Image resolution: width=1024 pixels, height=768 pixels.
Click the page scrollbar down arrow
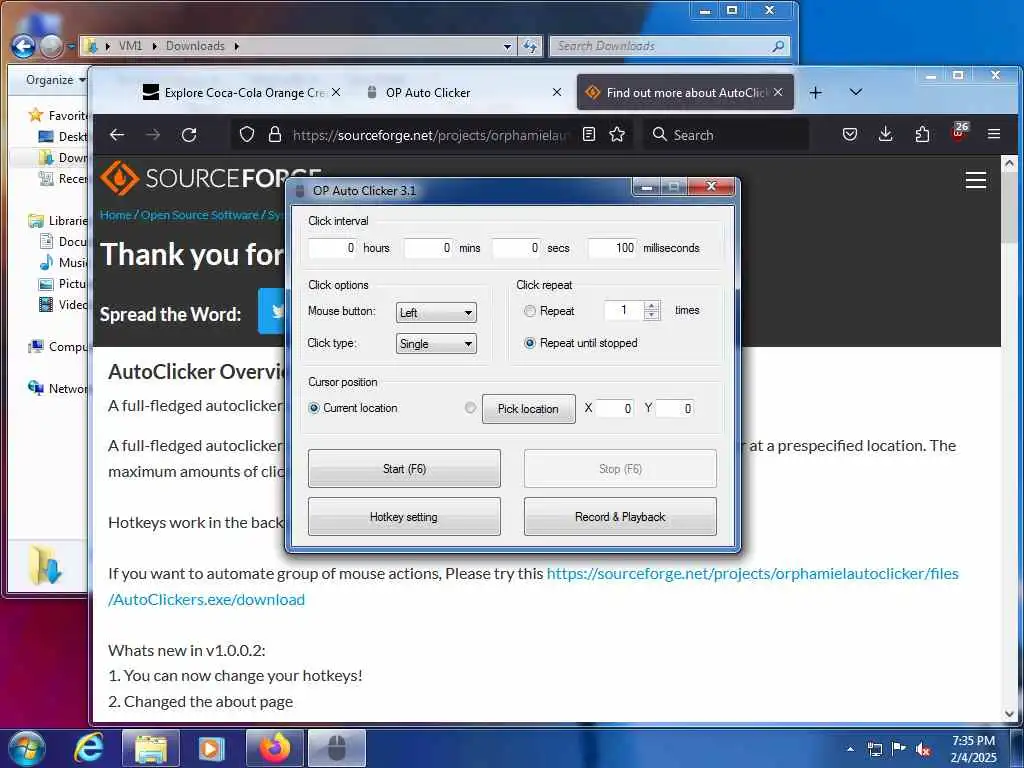click(x=1009, y=714)
